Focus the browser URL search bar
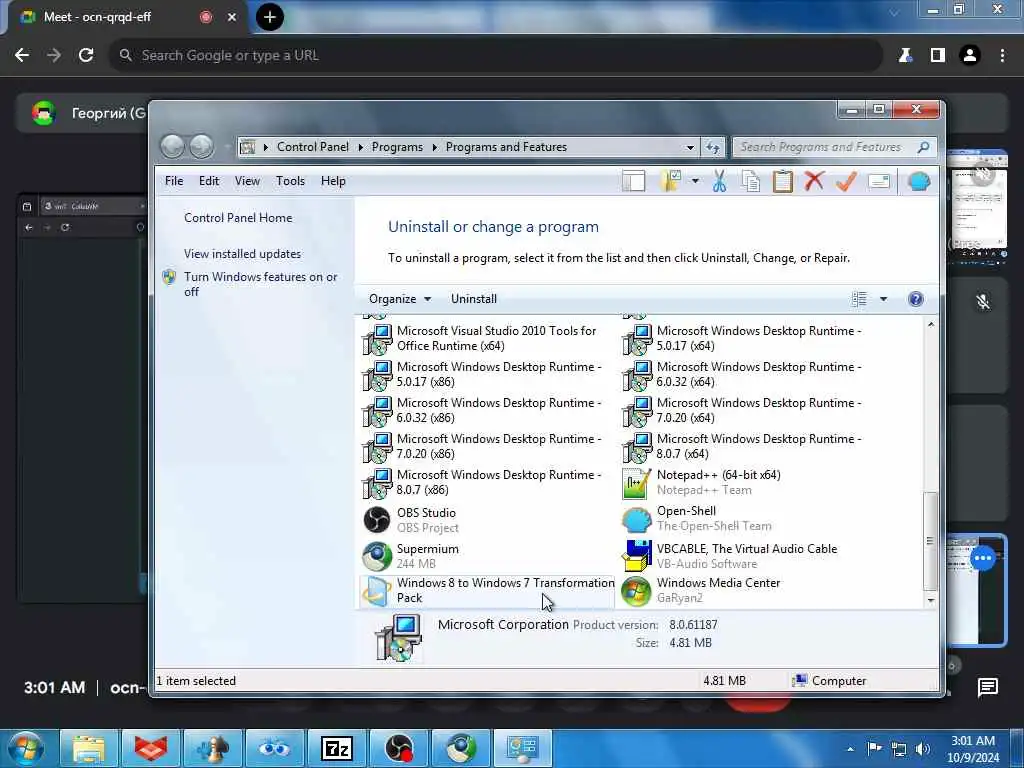Image resolution: width=1024 pixels, height=768 pixels. click(496, 56)
